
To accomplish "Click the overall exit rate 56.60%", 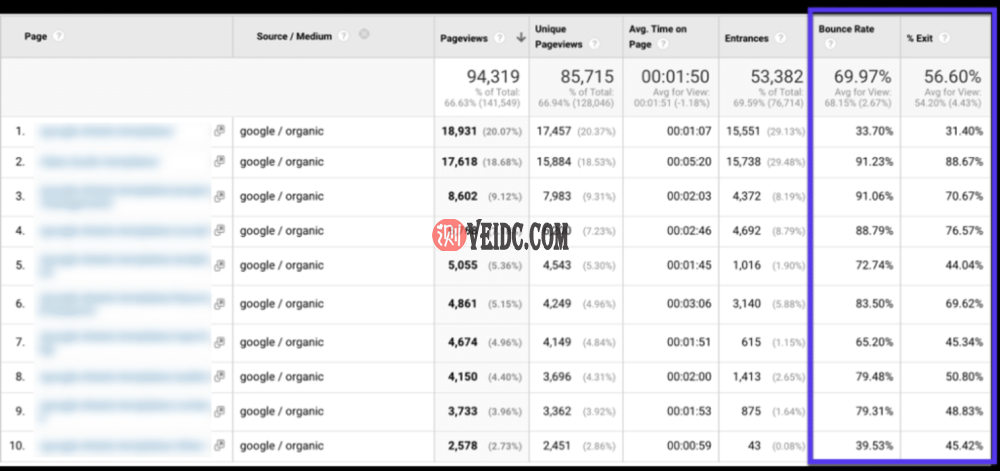I will click(x=952, y=76).
